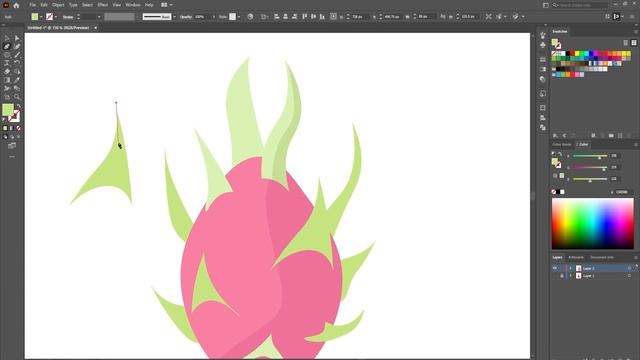Screen dimensions: 640x360
Task: Expand Layer 2 sublayers
Action: 571,268
